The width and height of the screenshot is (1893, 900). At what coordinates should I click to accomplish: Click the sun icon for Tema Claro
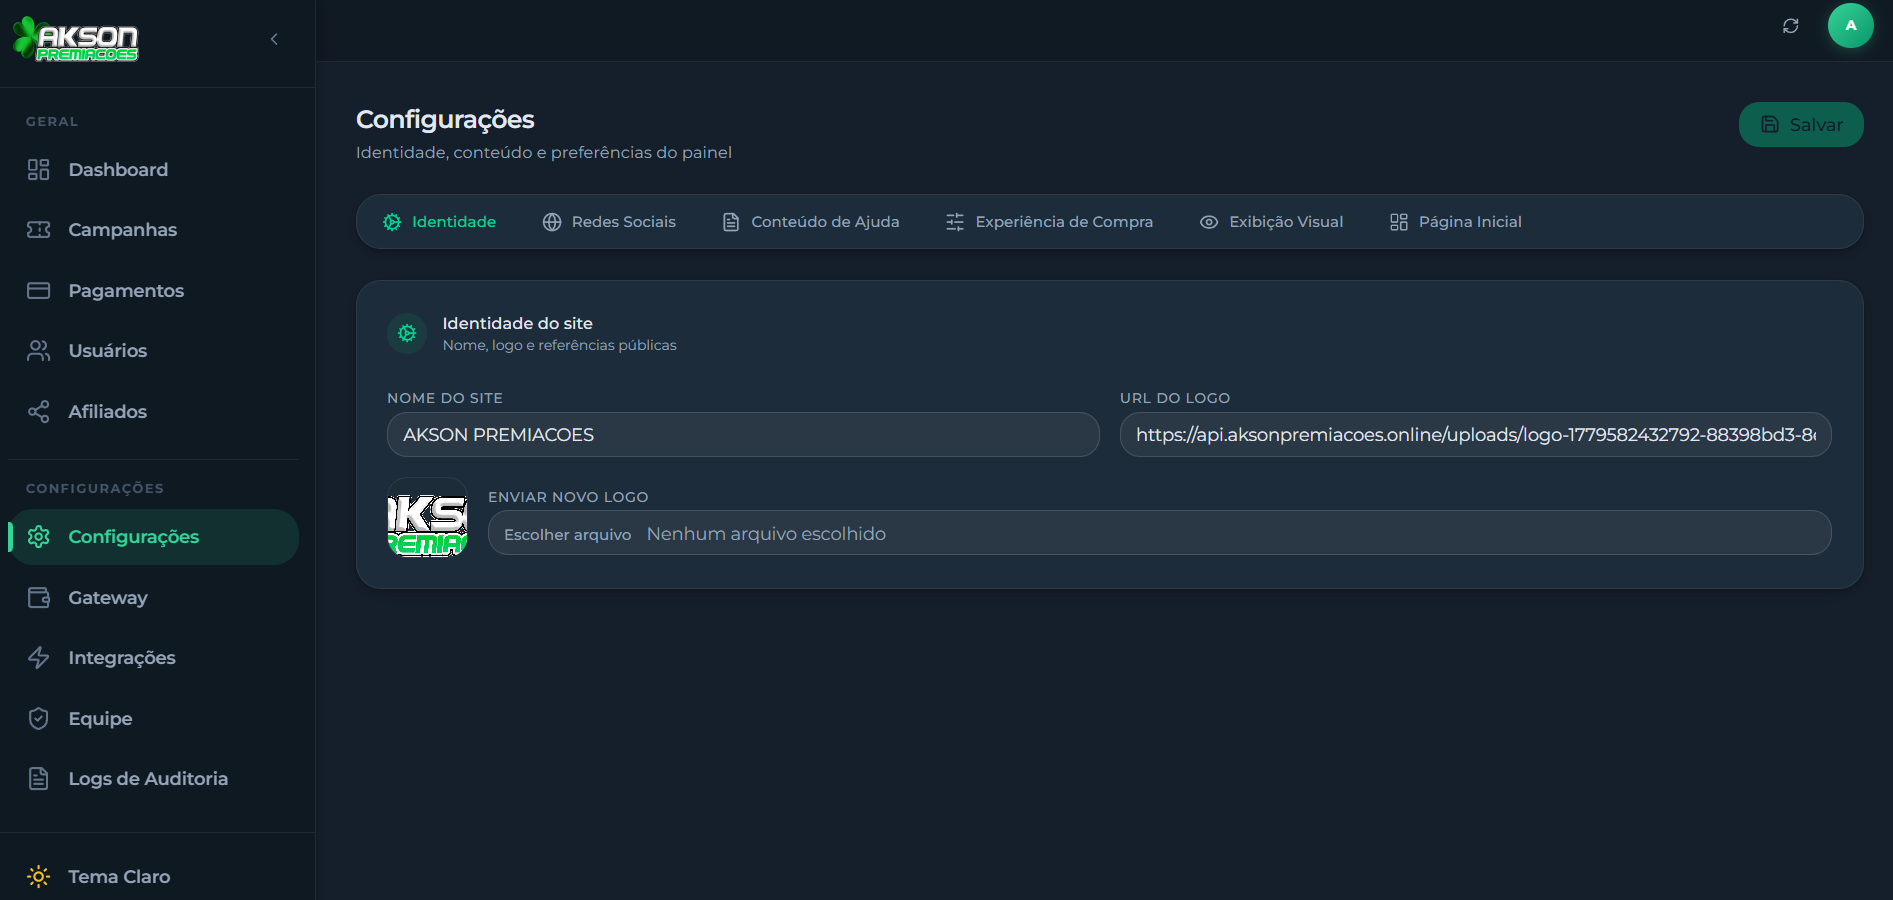(x=38, y=877)
